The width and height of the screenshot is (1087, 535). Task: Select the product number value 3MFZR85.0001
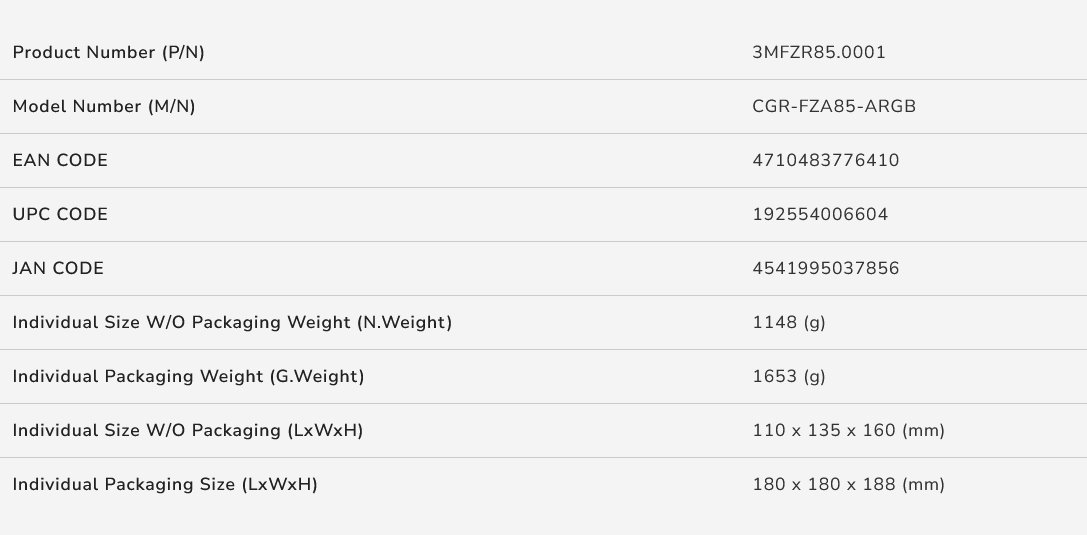[818, 52]
